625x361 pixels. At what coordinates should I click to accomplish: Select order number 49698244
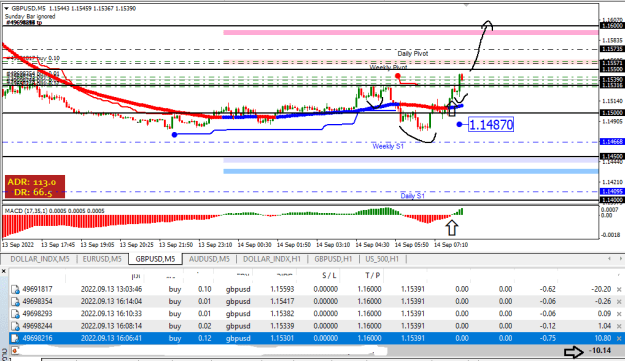coord(37,326)
